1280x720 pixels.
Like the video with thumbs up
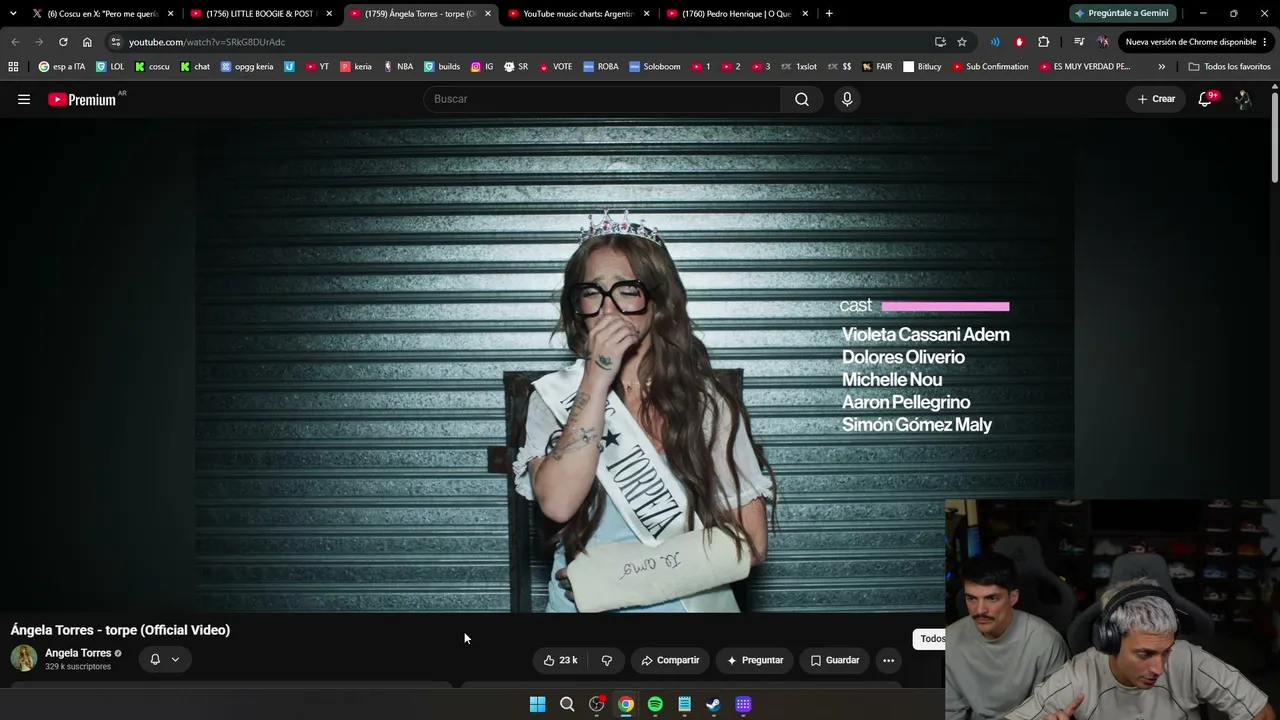(x=560, y=660)
